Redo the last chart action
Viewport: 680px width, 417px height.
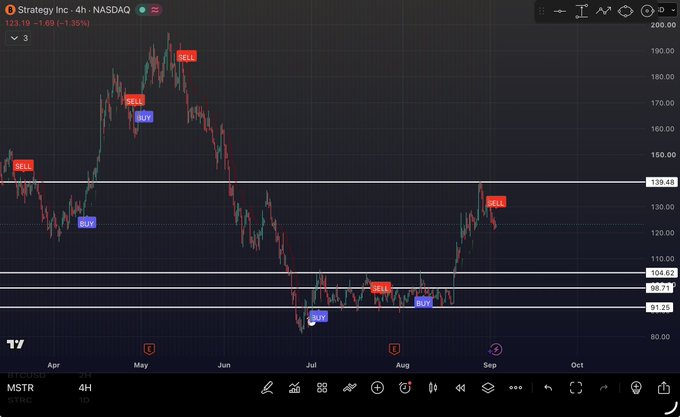[604, 388]
